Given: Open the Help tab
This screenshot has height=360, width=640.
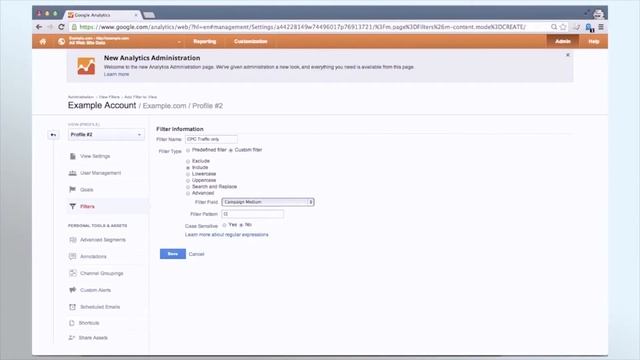Looking at the screenshot, I should (x=594, y=42).
